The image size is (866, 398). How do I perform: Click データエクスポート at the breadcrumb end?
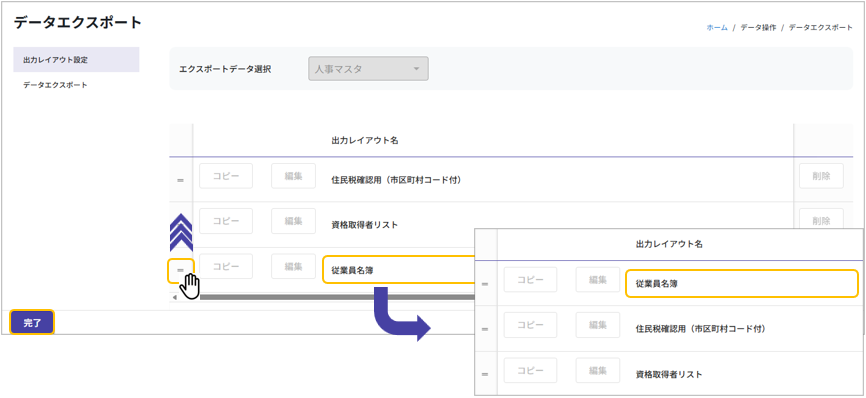[x=821, y=27]
